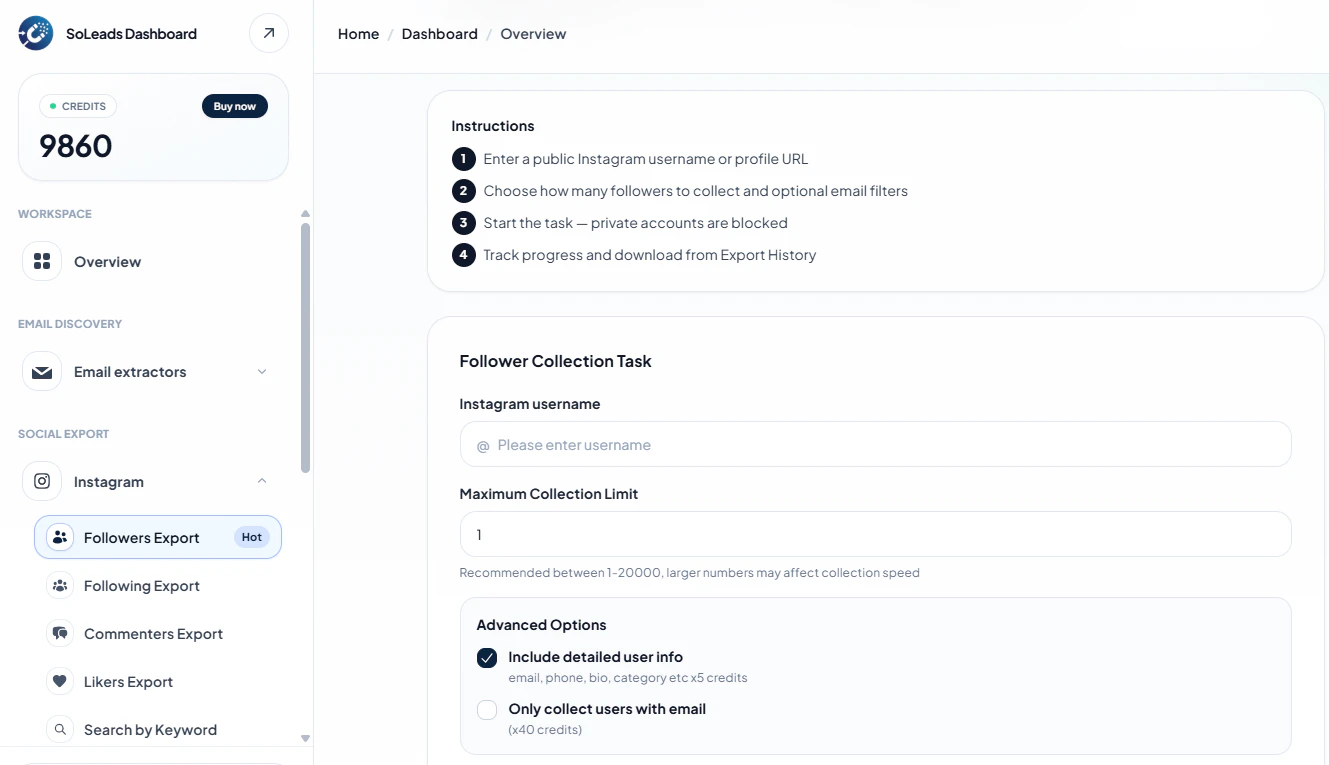The width and height of the screenshot is (1329, 765).
Task: Click instruction 'Start the task — private accounts'
Action: [635, 223]
